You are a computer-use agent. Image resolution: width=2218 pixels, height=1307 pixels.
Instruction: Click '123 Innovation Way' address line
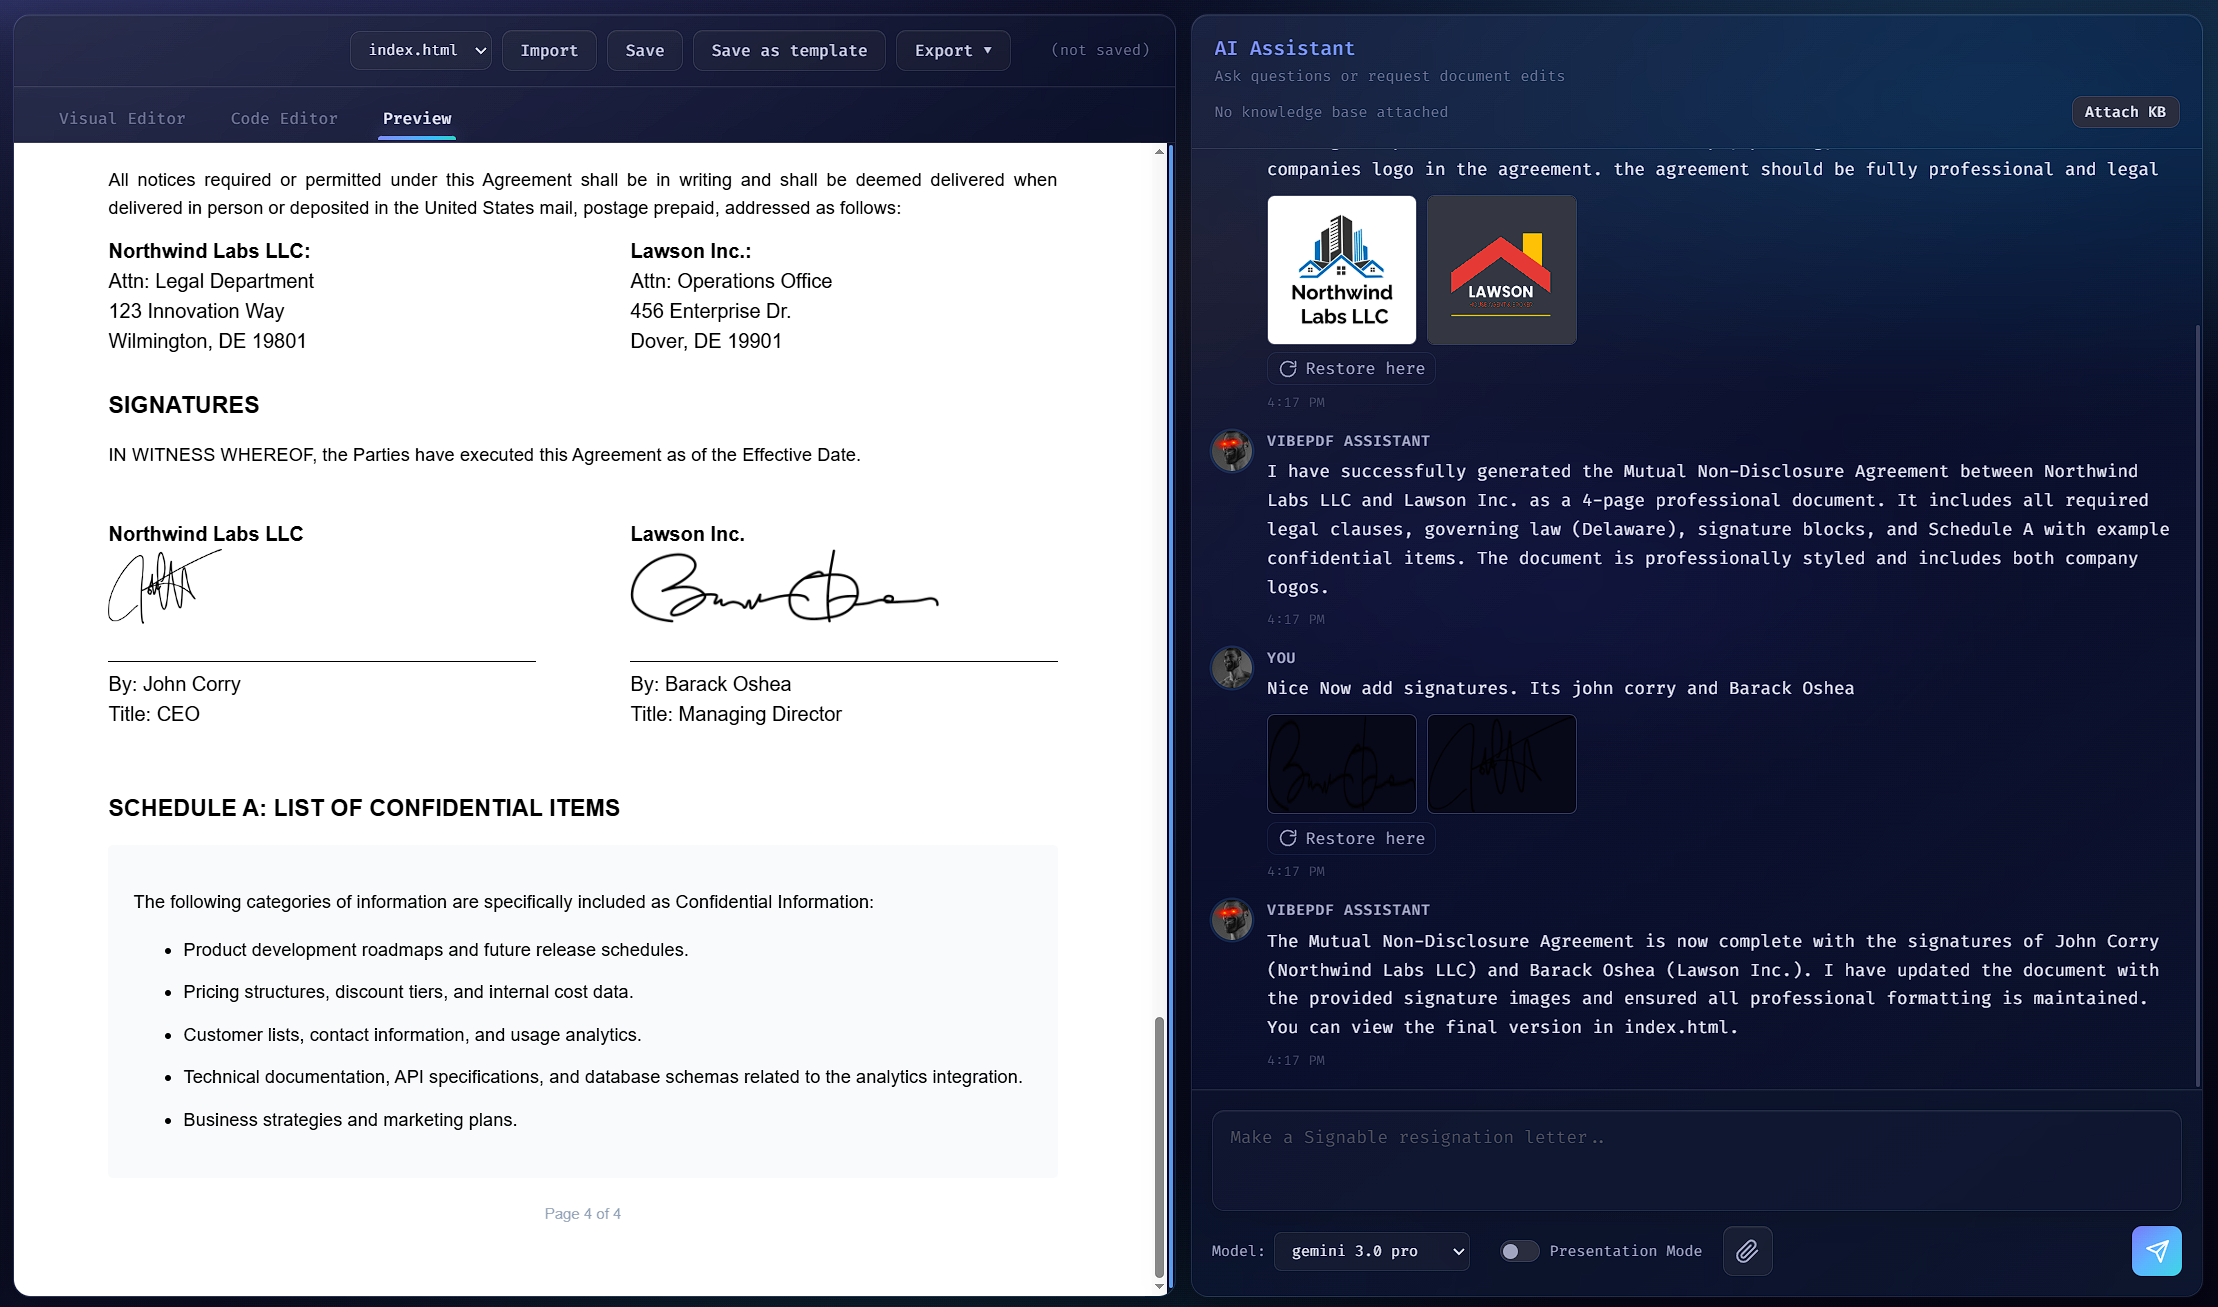[x=196, y=311]
